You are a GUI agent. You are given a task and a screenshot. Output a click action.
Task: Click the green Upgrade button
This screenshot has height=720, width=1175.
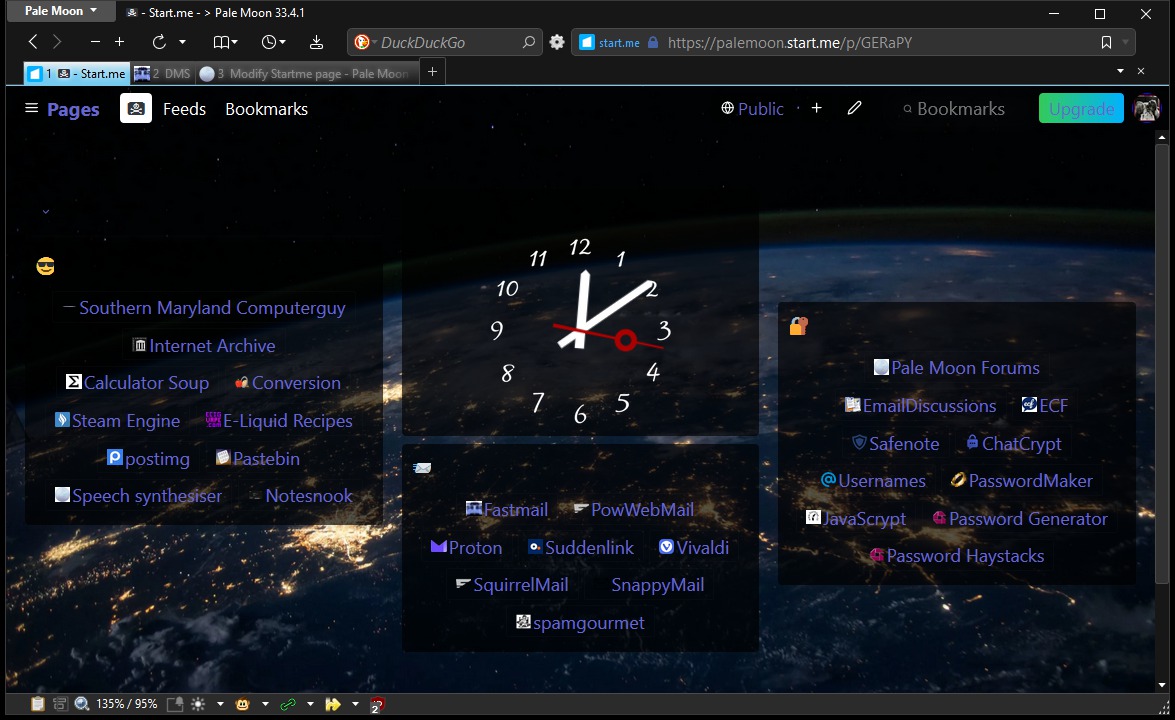point(1081,109)
